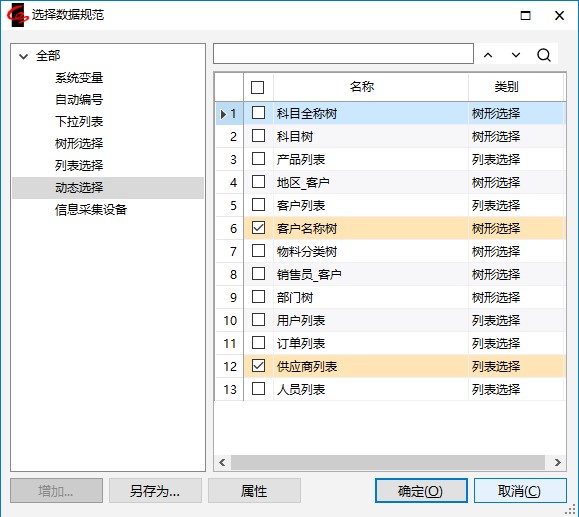Click the application logo in title bar
This screenshot has height=517, width=579.
tap(17, 15)
